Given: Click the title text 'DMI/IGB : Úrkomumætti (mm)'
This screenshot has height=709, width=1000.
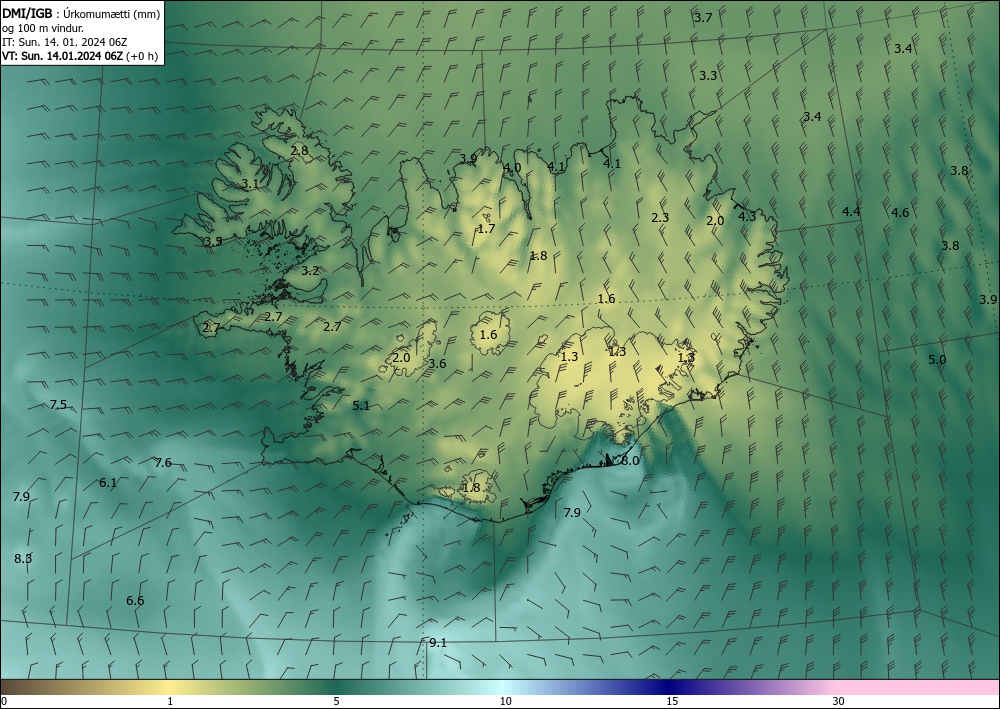Looking at the screenshot, I should click(81, 13).
